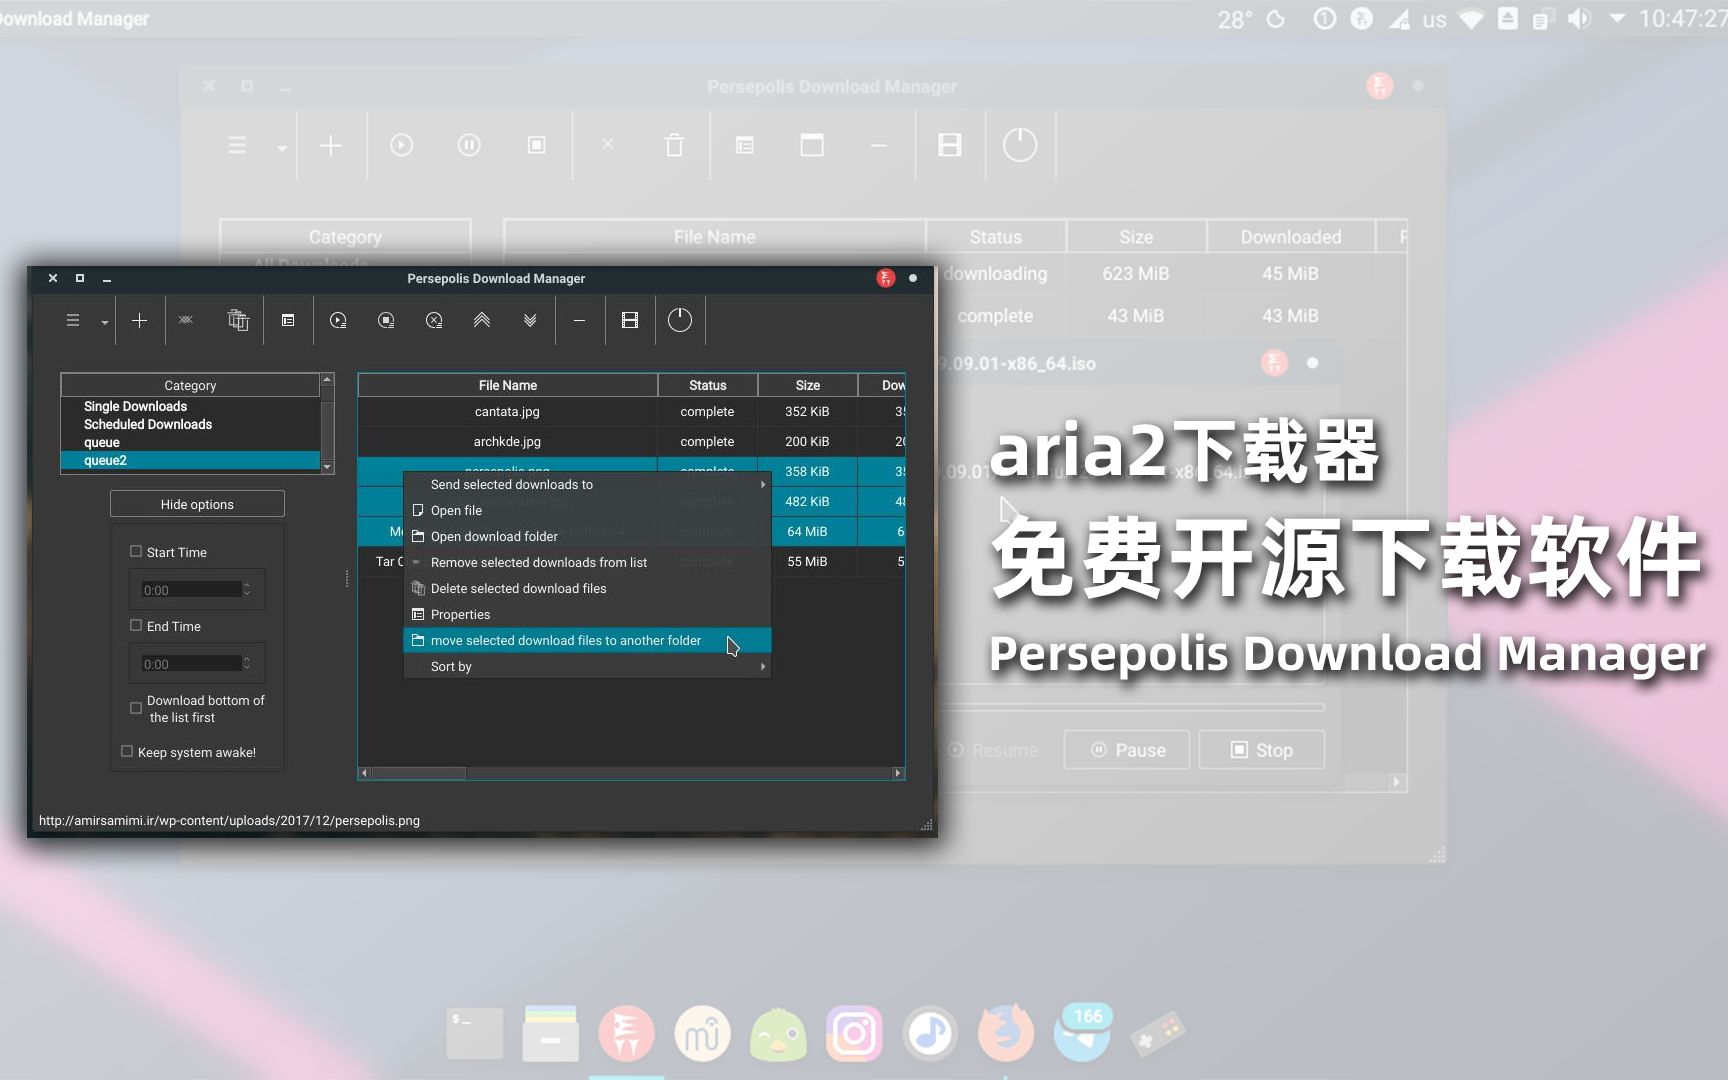Click the video finder film icon in background window

(950, 146)
